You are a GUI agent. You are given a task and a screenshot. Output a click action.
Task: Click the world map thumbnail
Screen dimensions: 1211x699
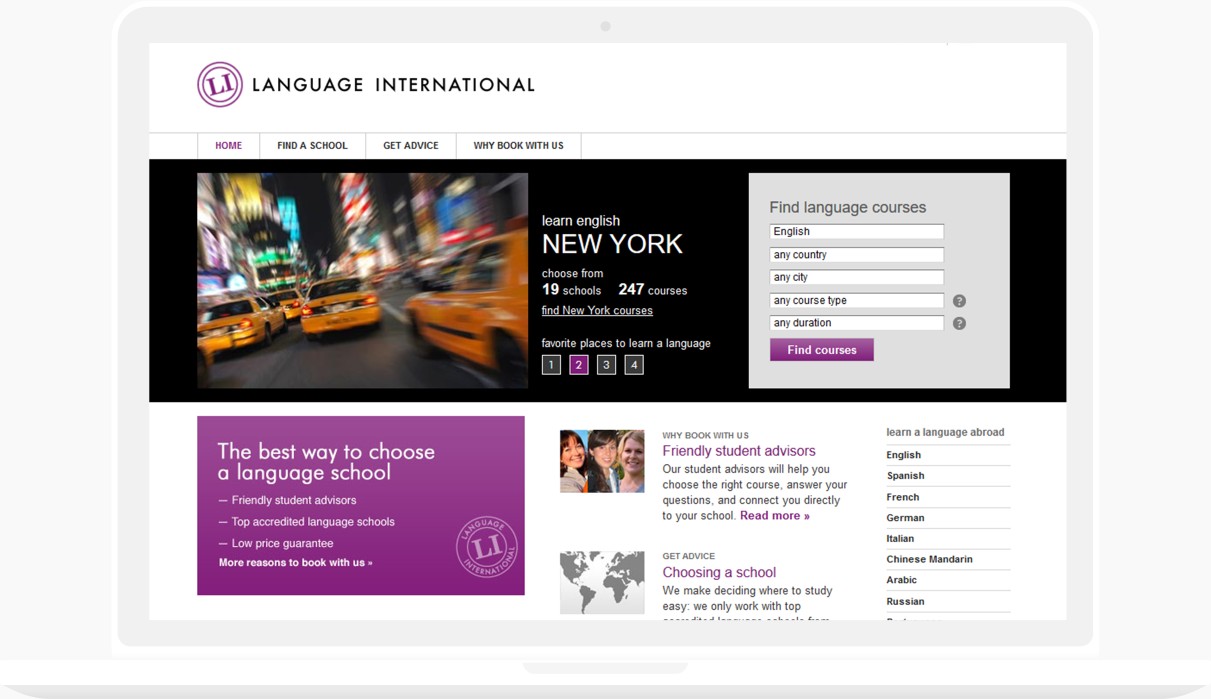click(x=602, y=582)
